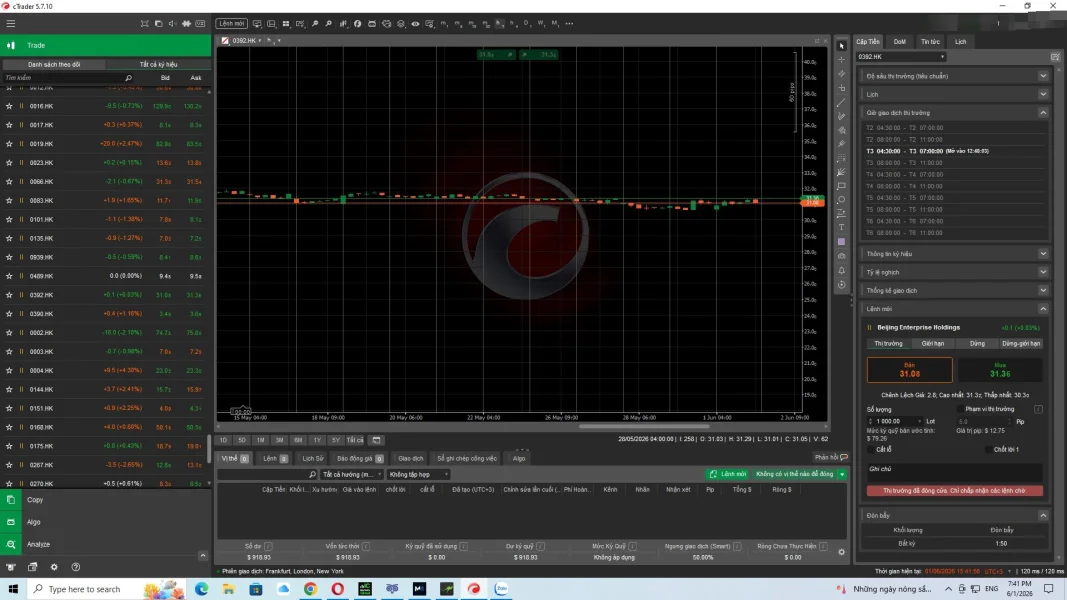Open the help question mark icon
The image size is (1067, 600).
(76, 567)
